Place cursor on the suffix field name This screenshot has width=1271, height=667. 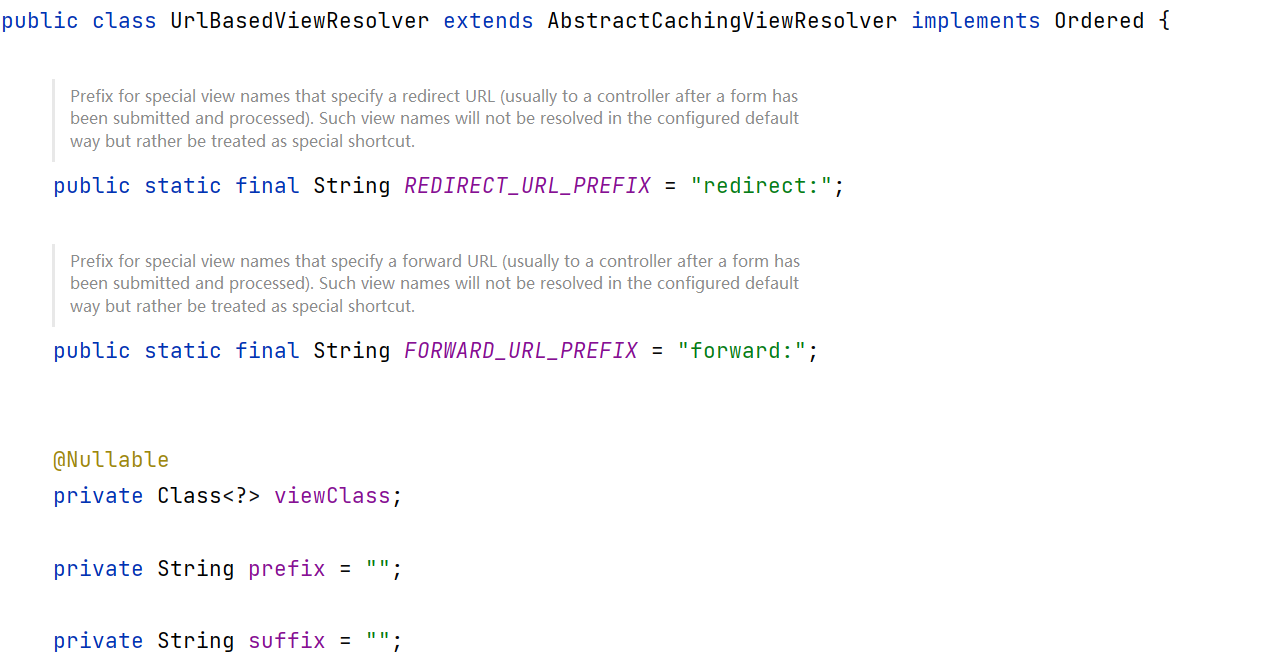(x=287, y=641)
